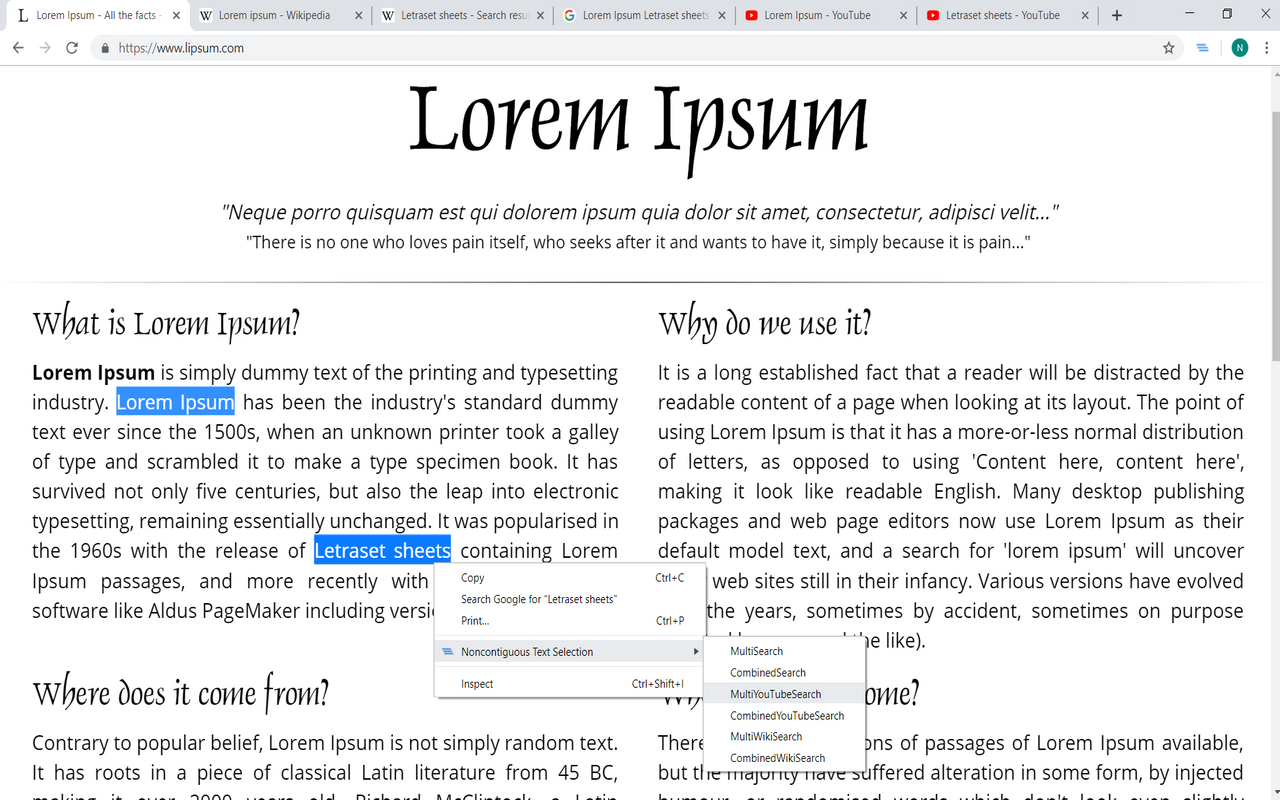
Task: Open Chrome's three-dot customize menu
Action: point(1267,47)
